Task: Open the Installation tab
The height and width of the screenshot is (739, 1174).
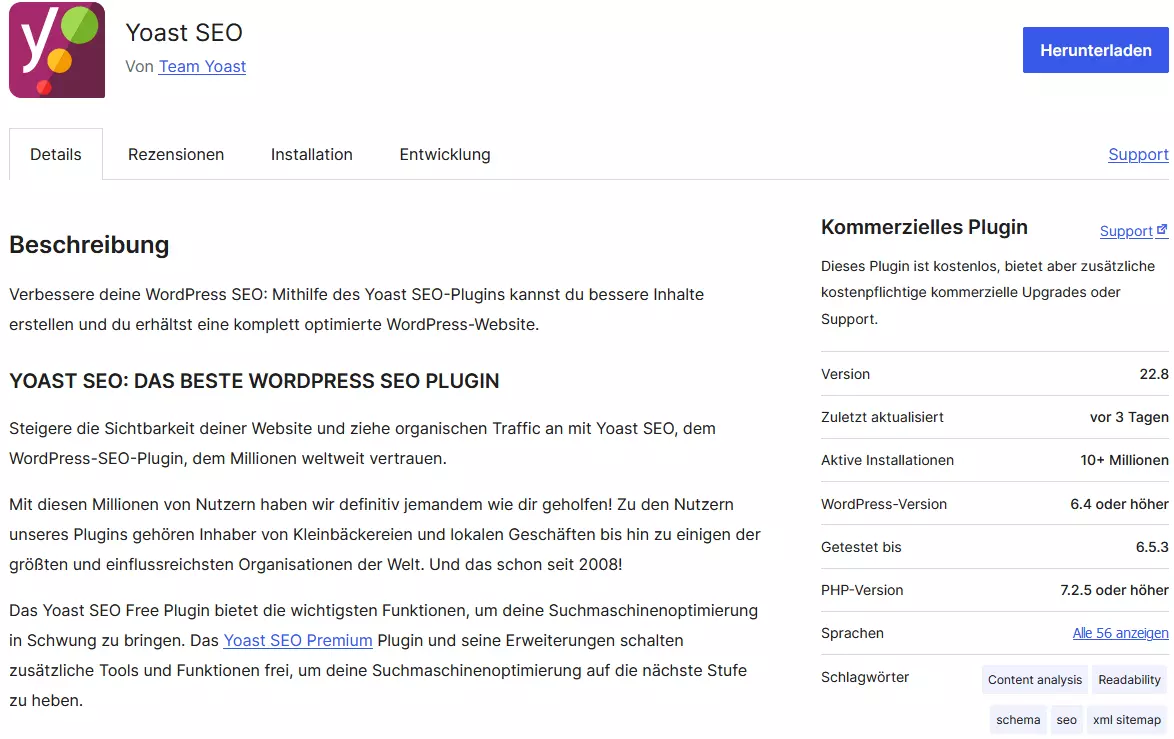Action: (311, 154)
